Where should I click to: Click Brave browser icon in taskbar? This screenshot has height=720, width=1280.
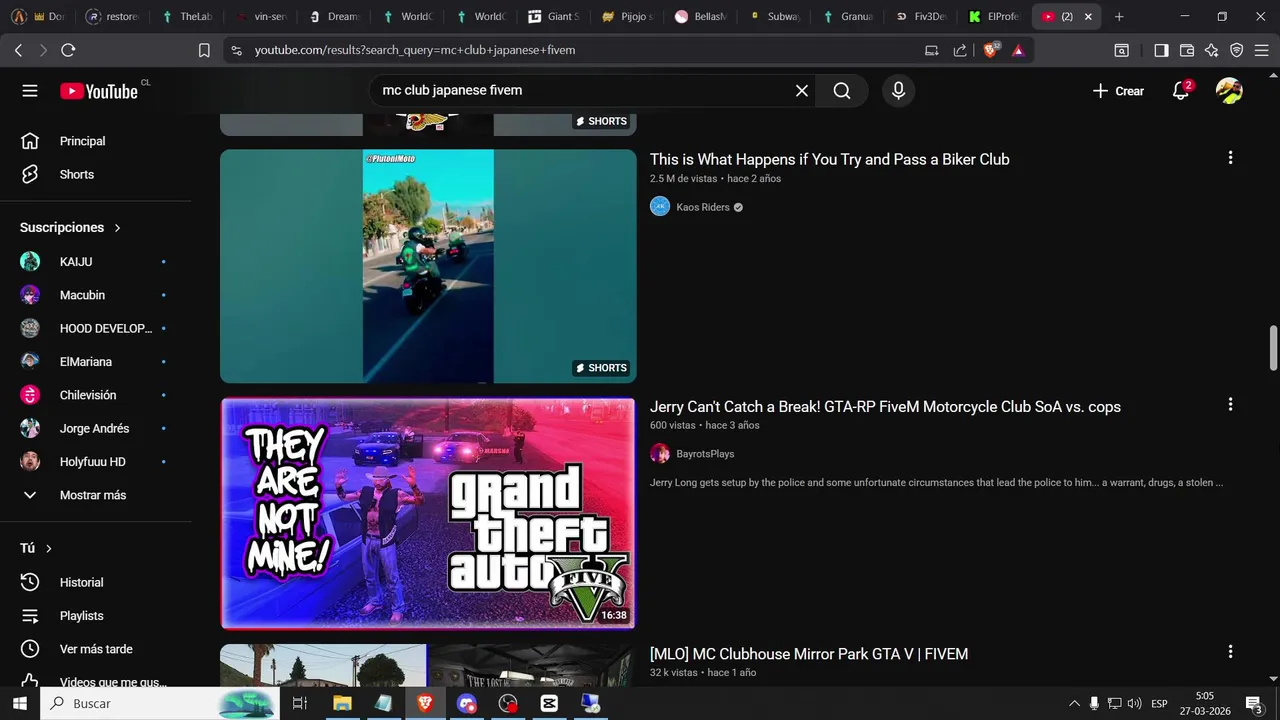(425, 703)
